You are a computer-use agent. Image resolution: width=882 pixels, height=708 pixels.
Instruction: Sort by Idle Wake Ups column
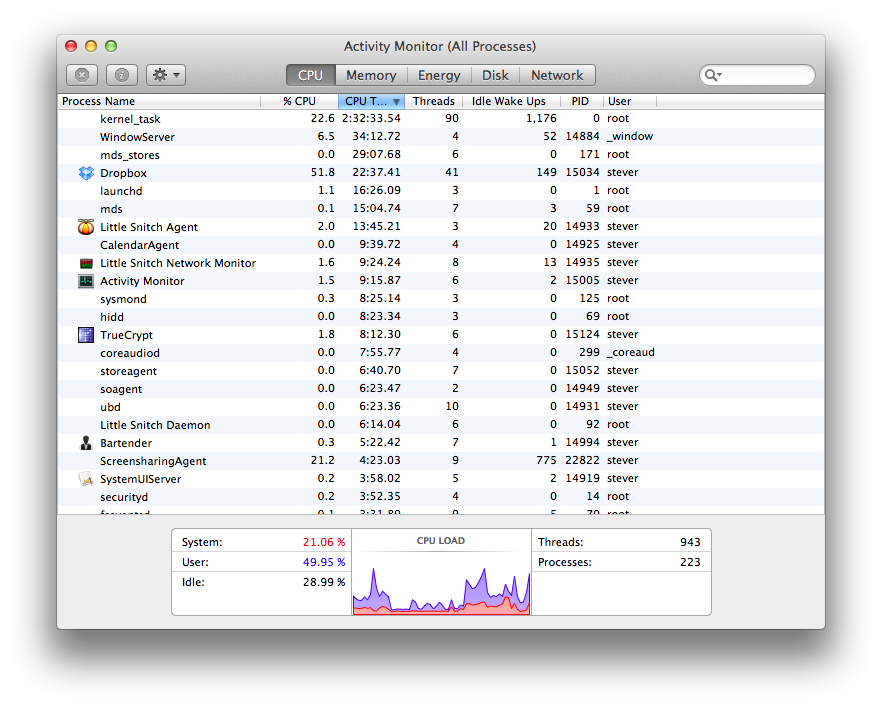[x=511, y=101]
